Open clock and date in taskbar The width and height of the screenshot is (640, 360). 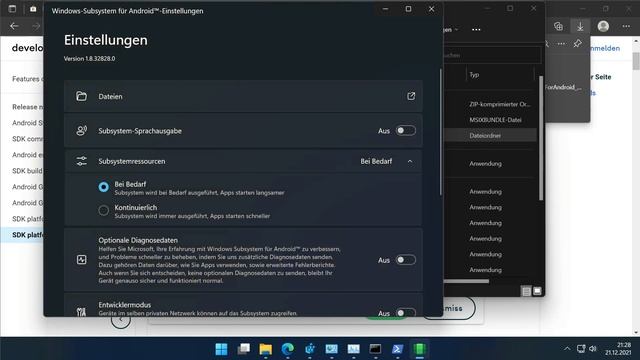(x=619, y=349)
